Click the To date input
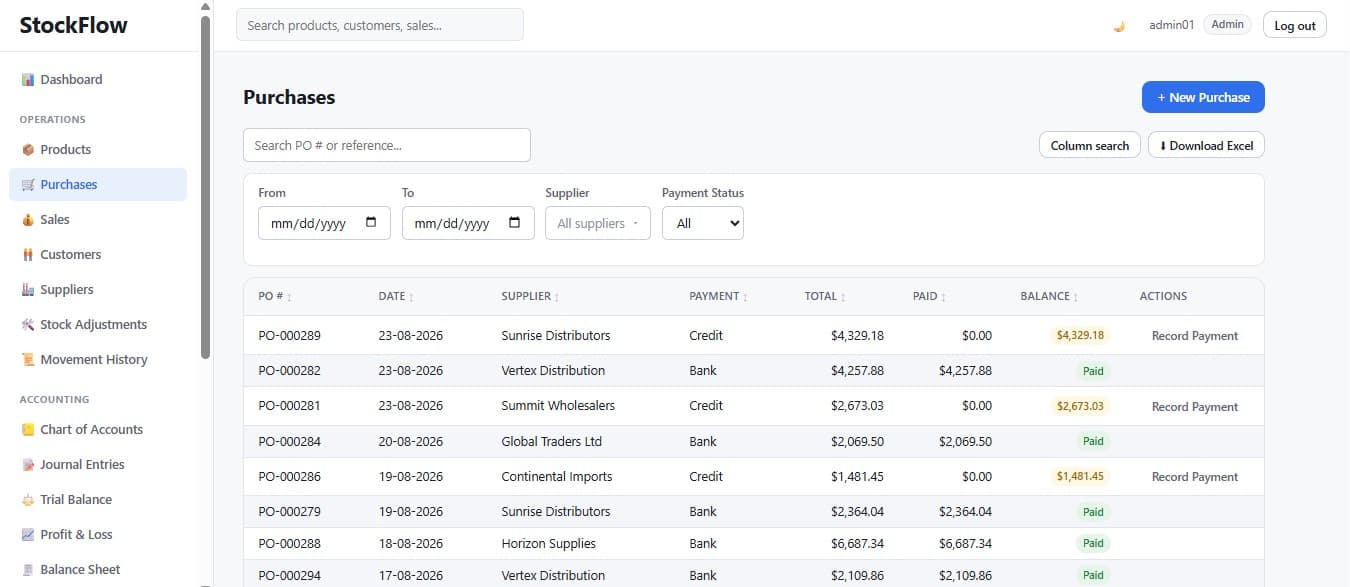Screen dimensions: 1350x587 (468, 223)
